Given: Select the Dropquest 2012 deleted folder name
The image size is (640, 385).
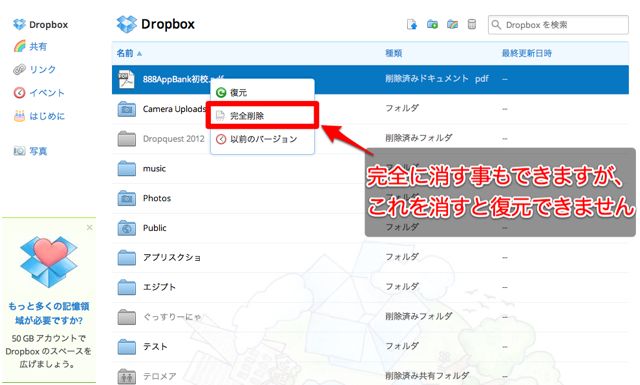Looking at the screenshot, I should tap(173, 139).
